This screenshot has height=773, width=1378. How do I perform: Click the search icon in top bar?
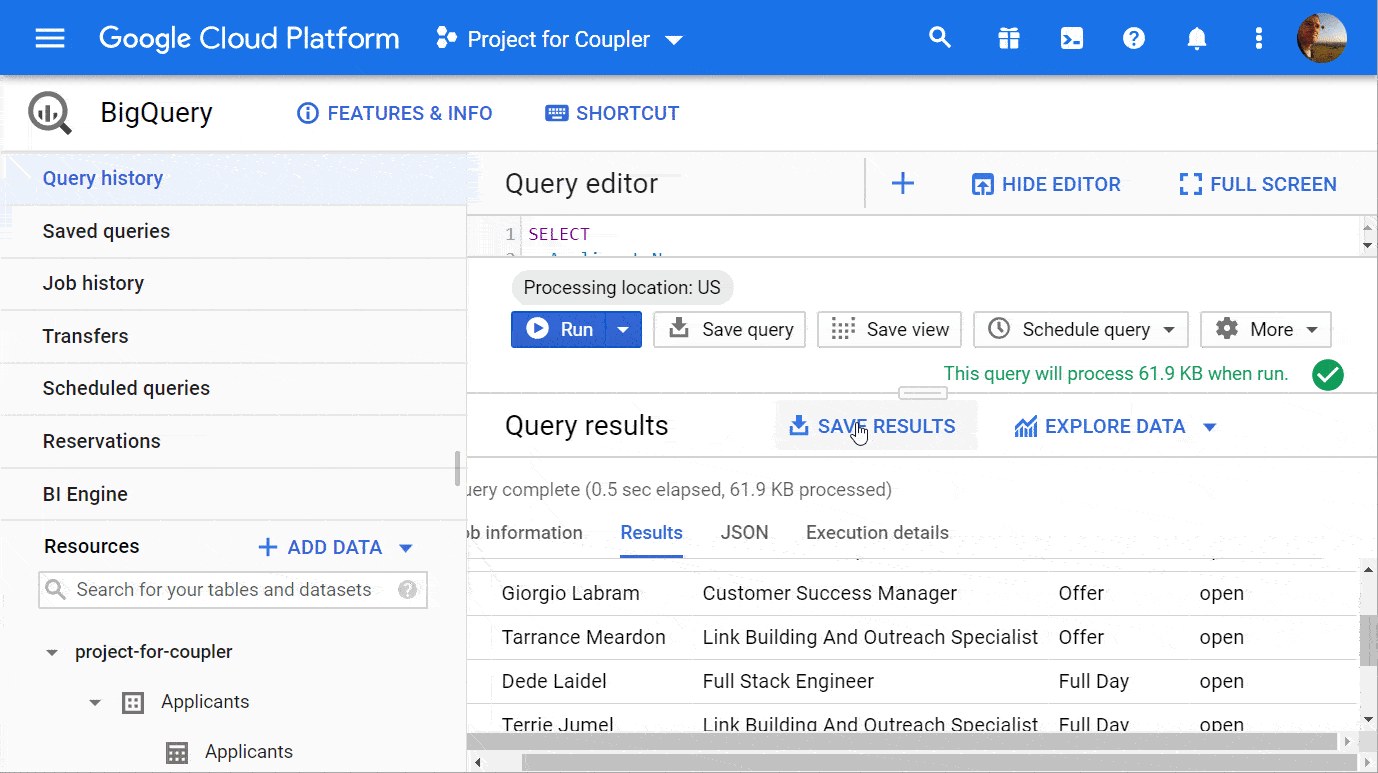point(939,37)
